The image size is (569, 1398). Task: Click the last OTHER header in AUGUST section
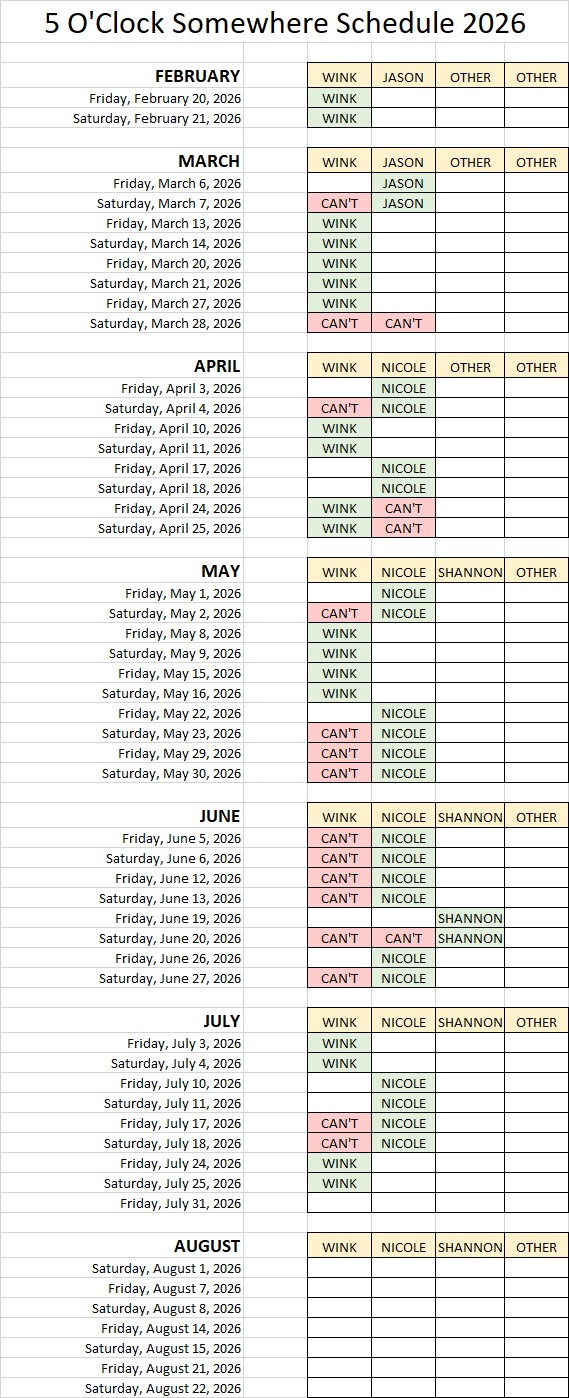tap(536, 1247)
